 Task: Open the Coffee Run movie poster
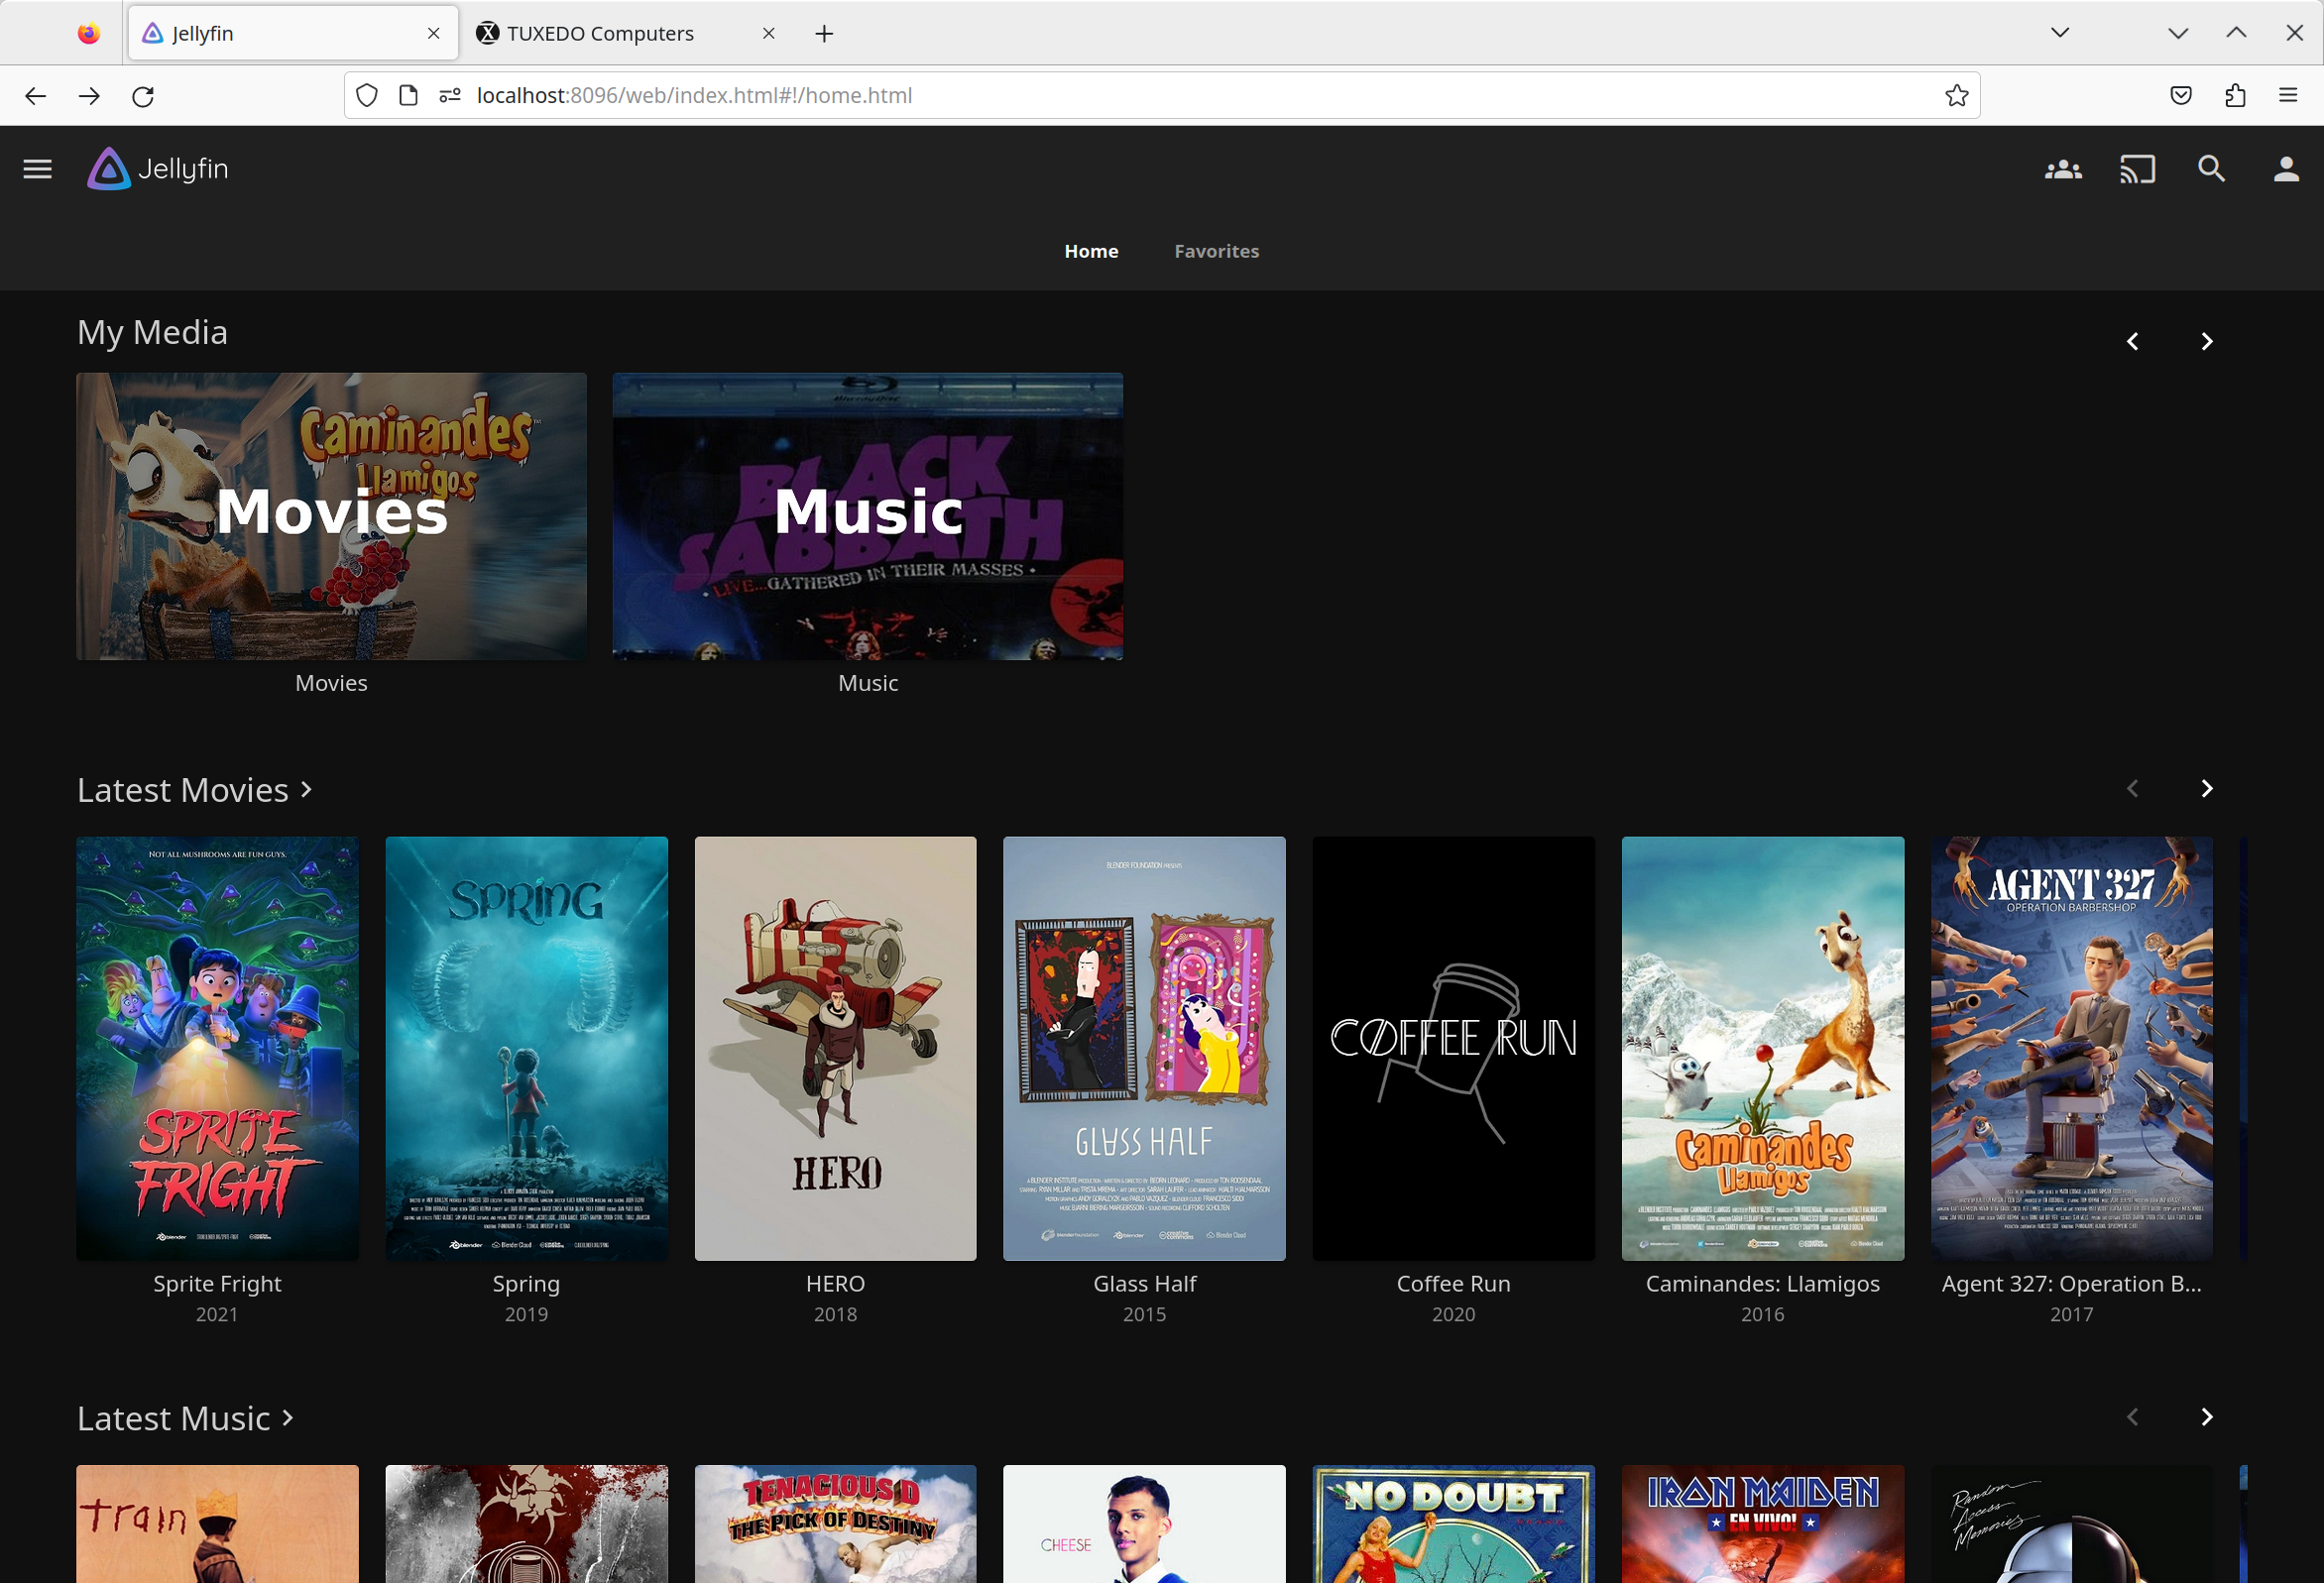point(1453,1049)
